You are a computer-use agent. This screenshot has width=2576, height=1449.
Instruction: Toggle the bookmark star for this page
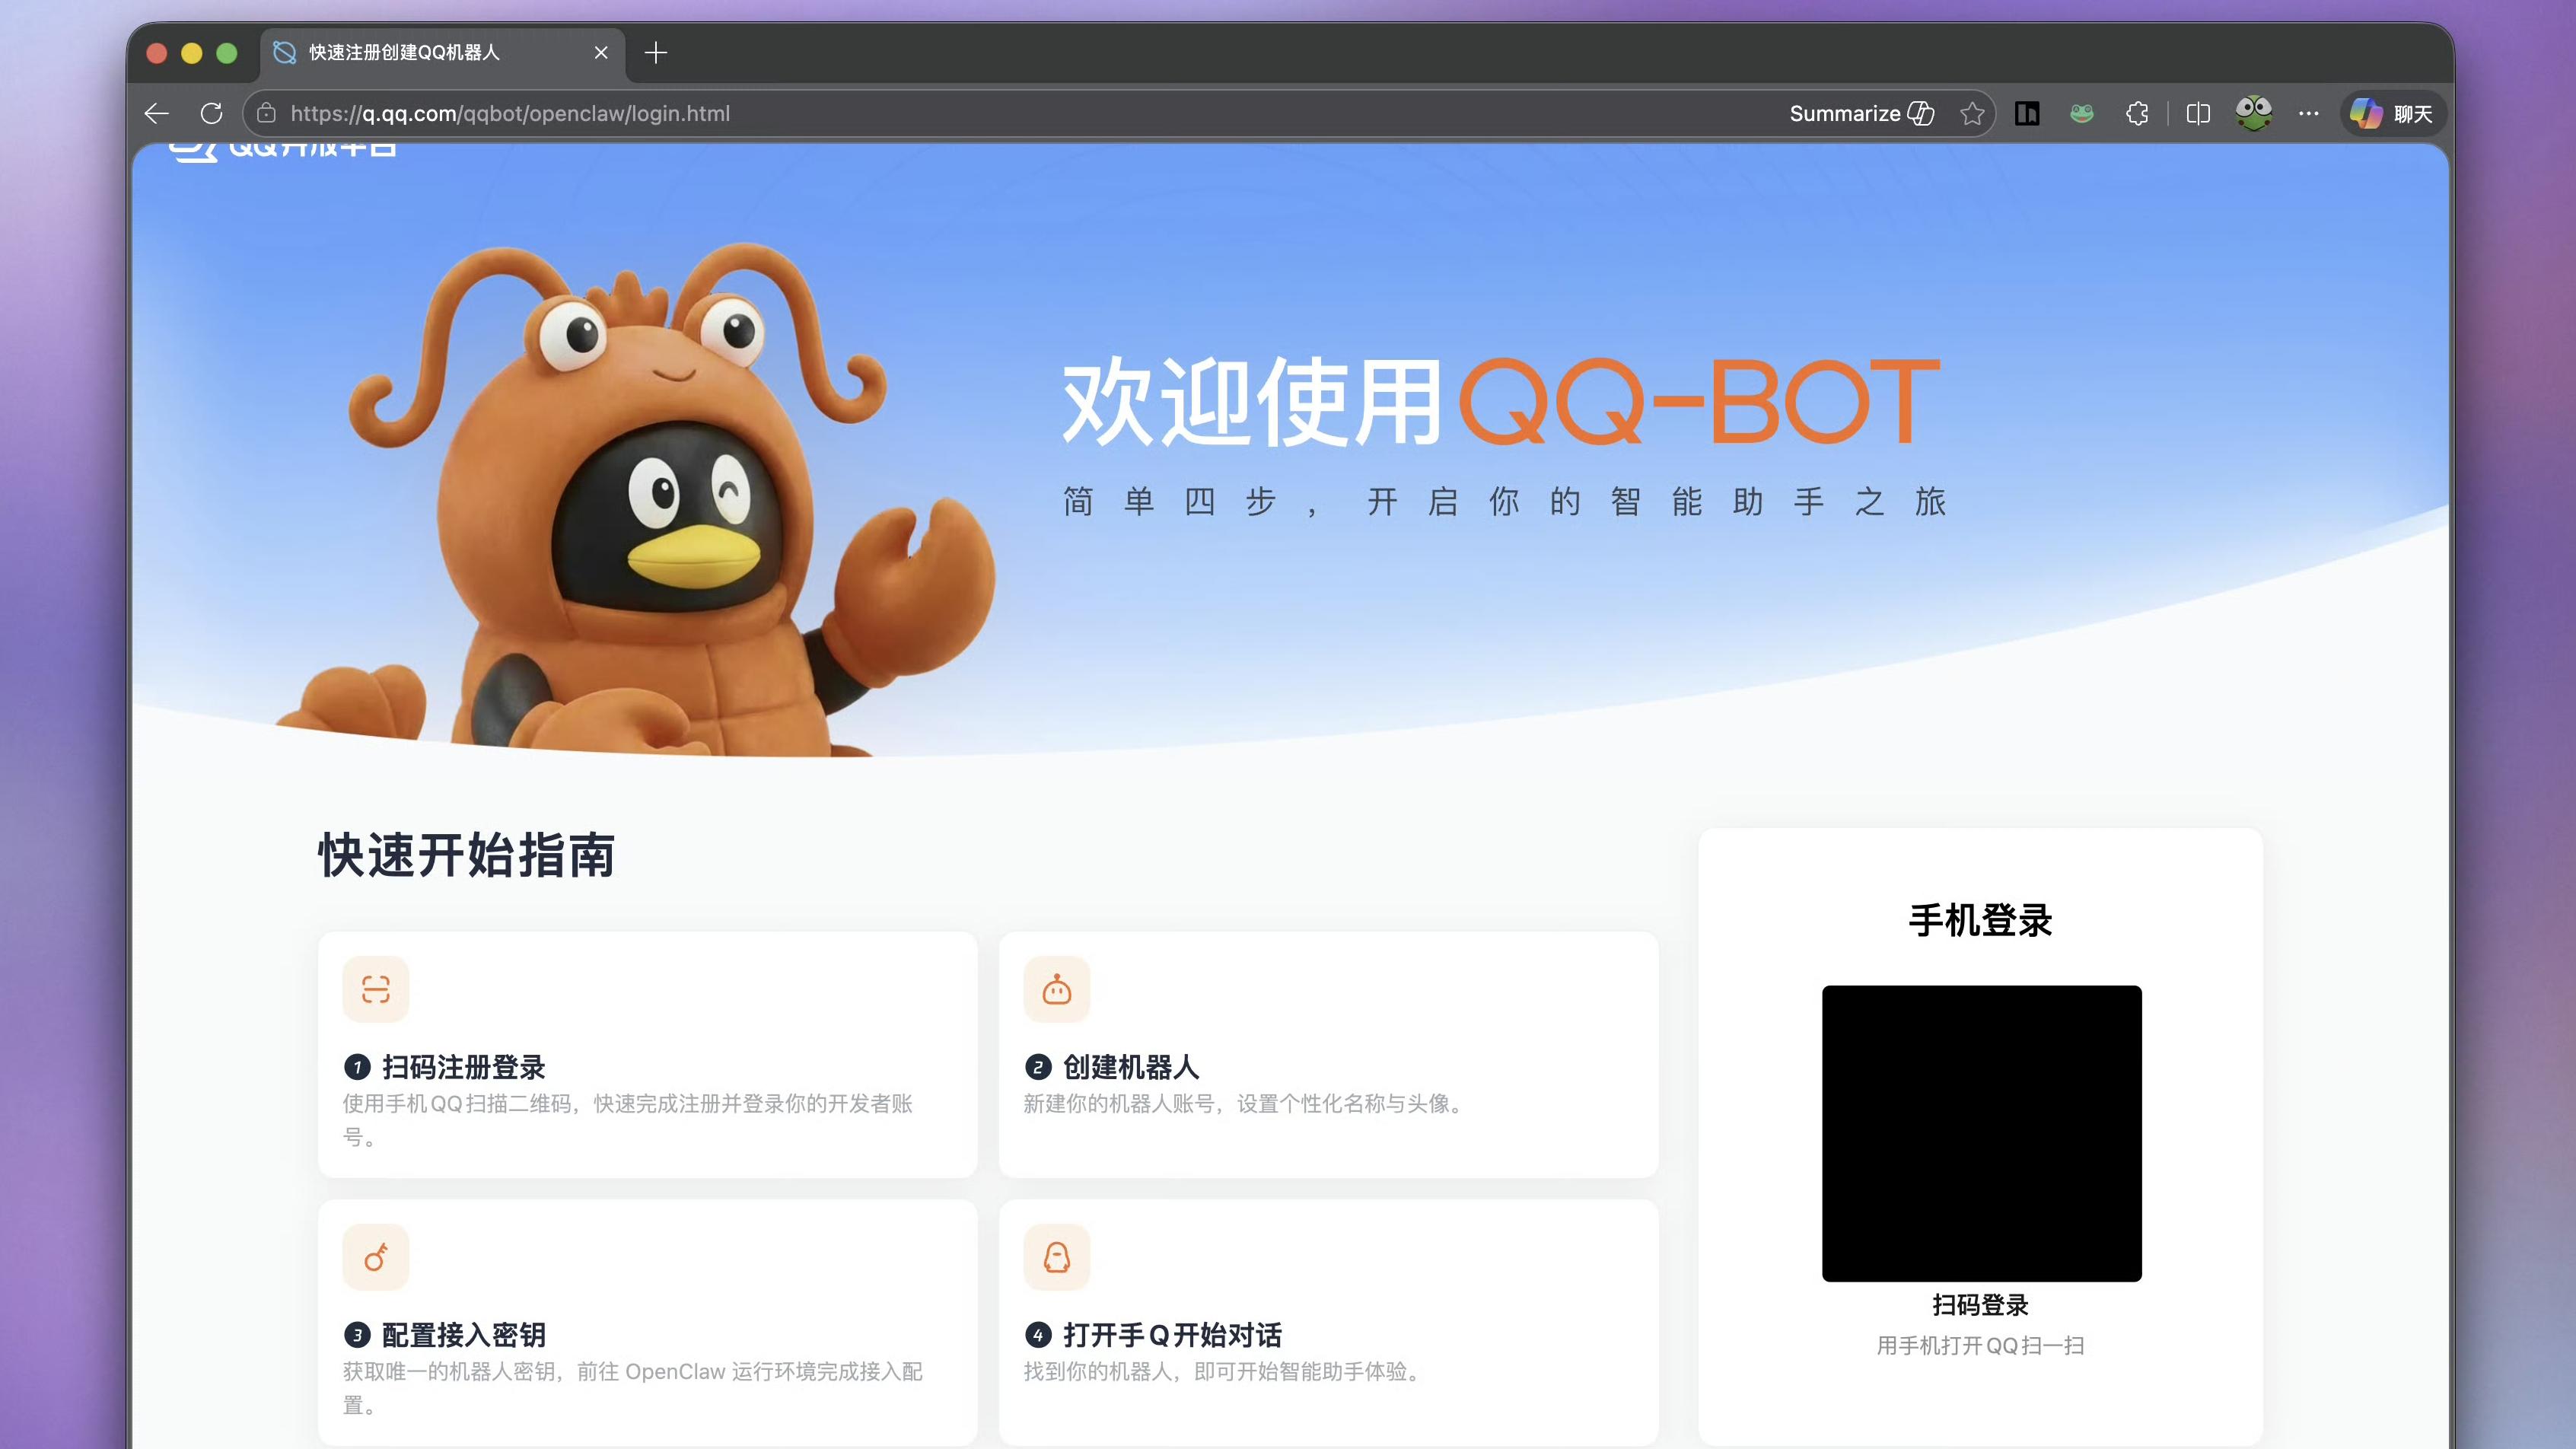pos(1971,113)
